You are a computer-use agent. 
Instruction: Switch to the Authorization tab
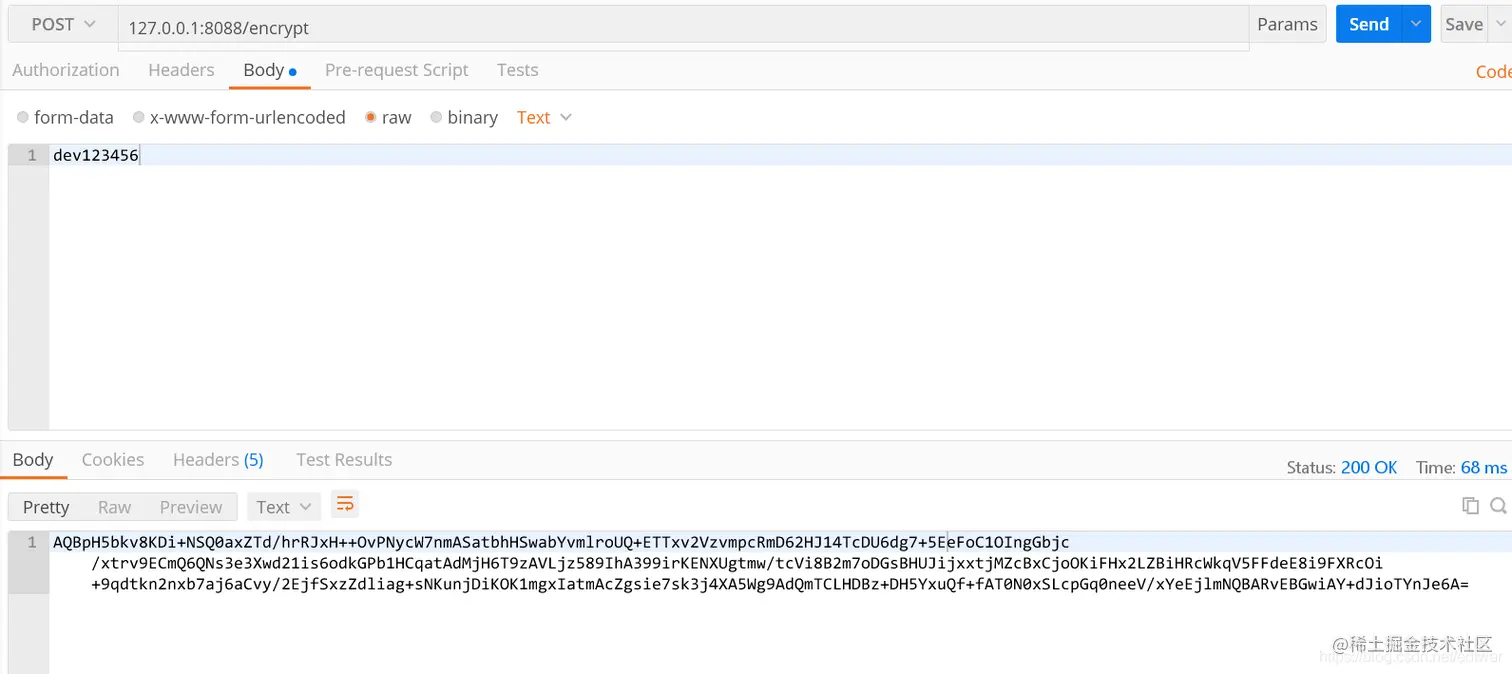(66, 70)
